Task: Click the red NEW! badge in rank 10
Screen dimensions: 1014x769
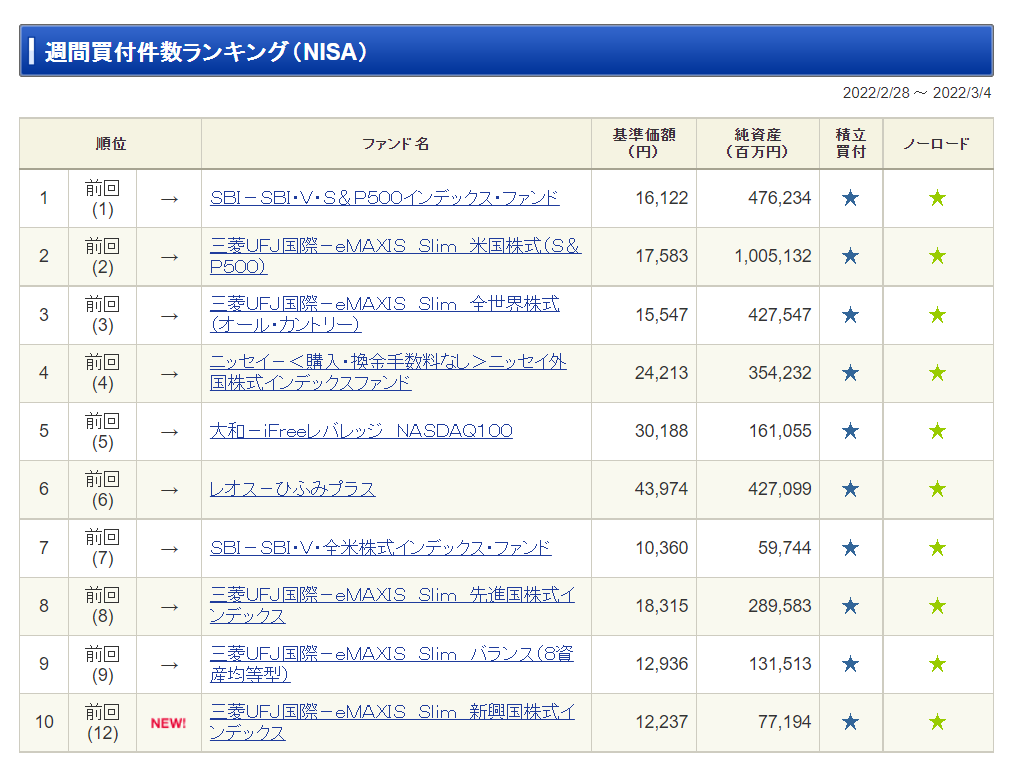Action: pyautogui.click(x=168, y=723)
